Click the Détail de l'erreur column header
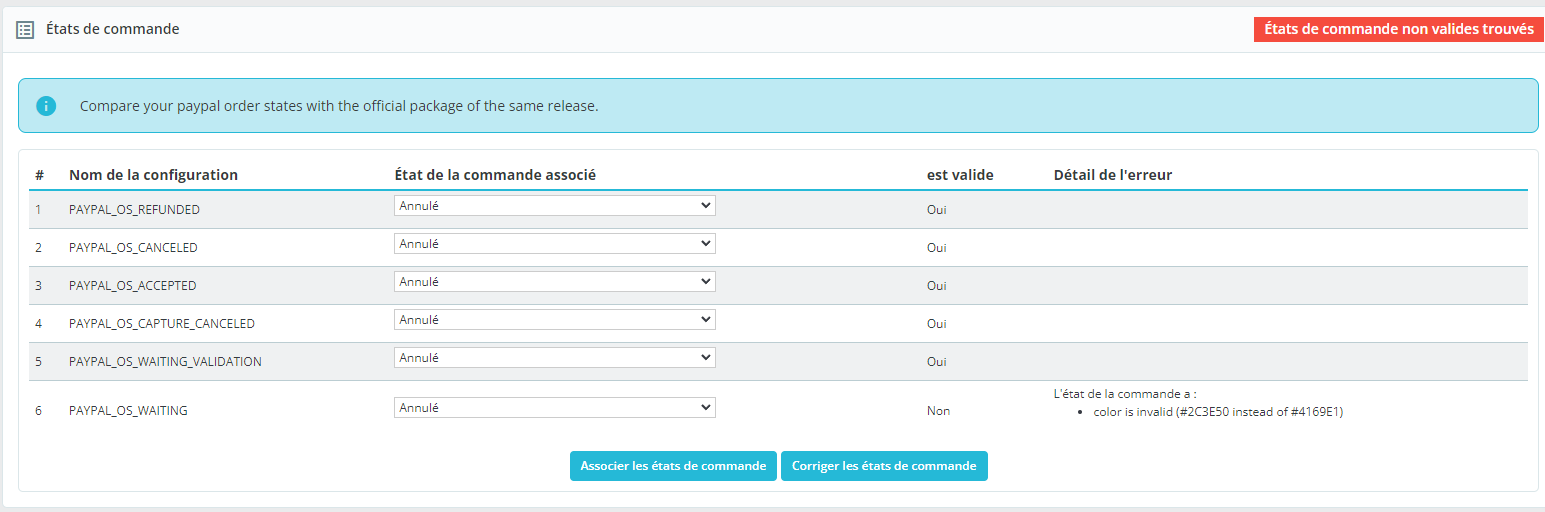 pos(1113,175)
